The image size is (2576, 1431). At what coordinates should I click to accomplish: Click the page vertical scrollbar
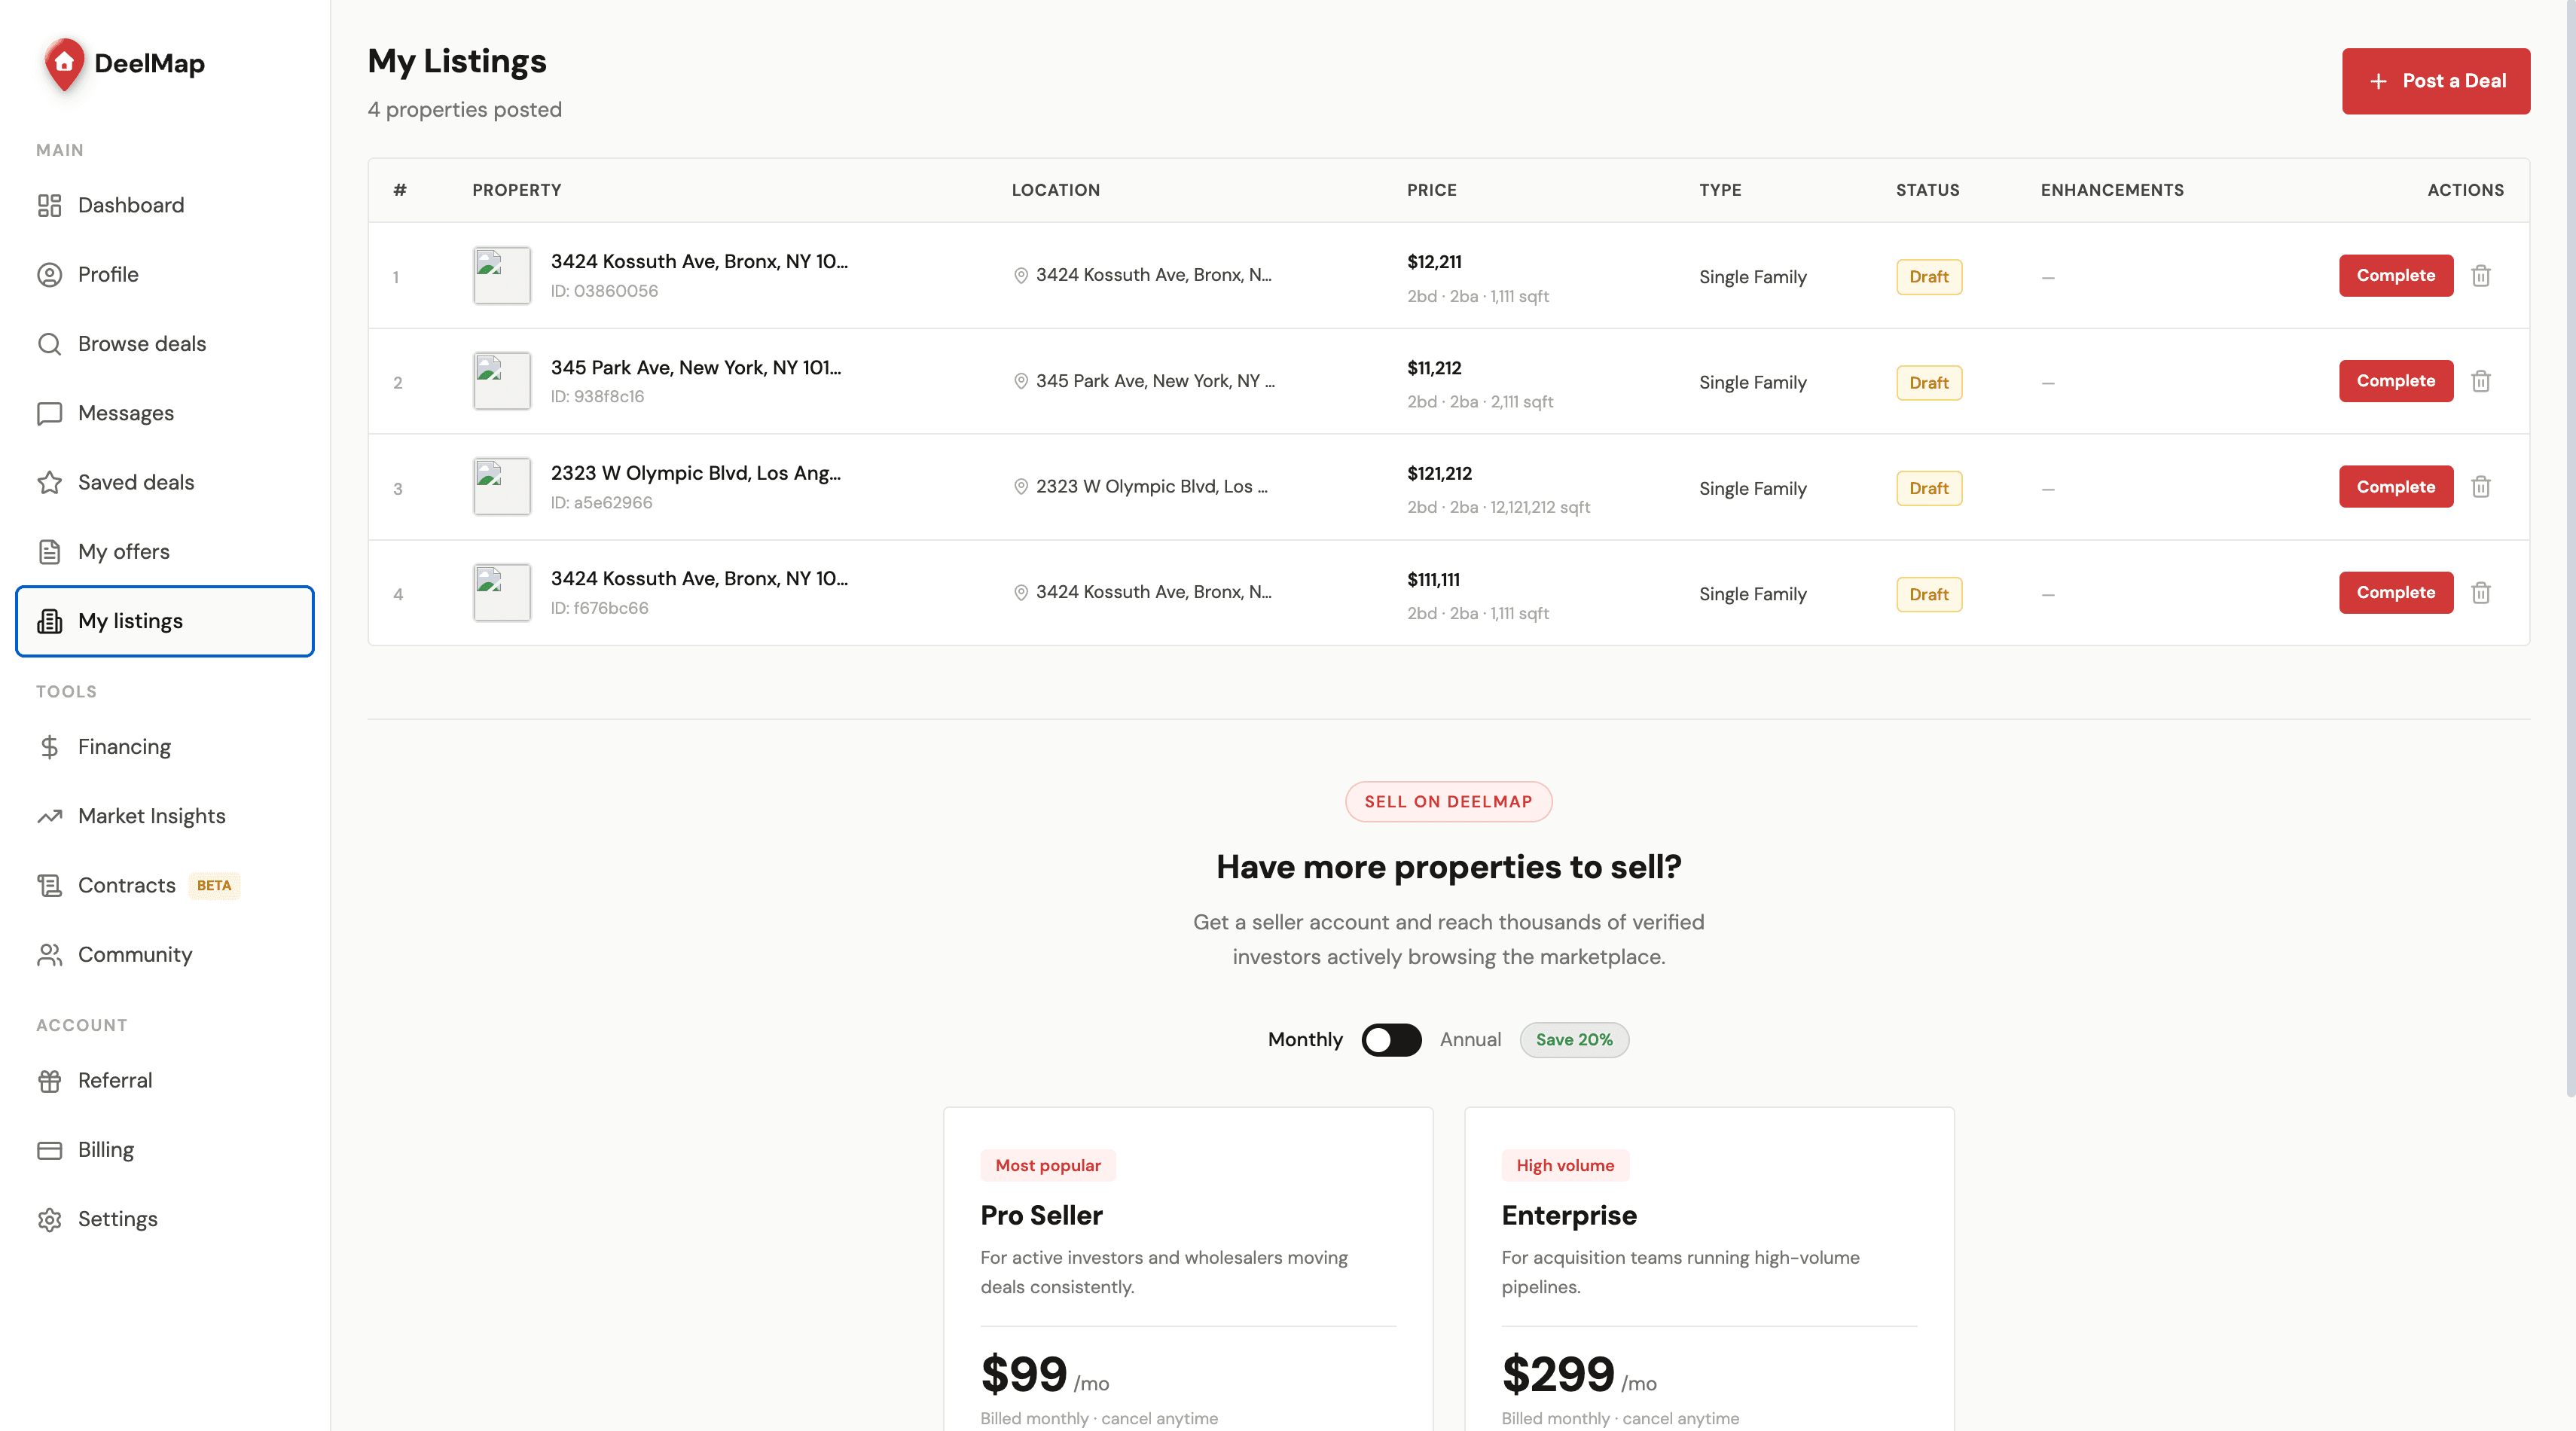pos(2569,550)
